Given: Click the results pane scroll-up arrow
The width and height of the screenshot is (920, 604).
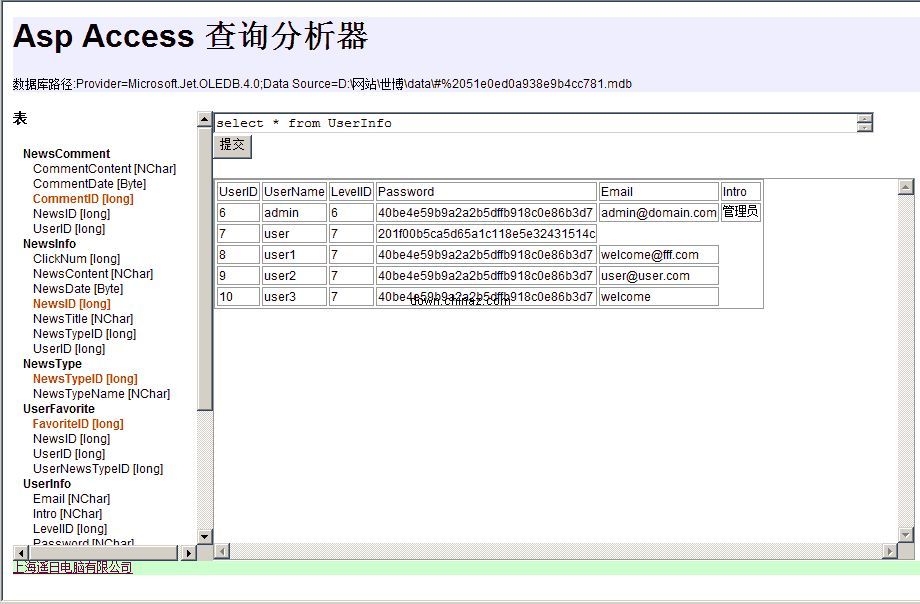Looking at the screenshot, I should (906, 187).
